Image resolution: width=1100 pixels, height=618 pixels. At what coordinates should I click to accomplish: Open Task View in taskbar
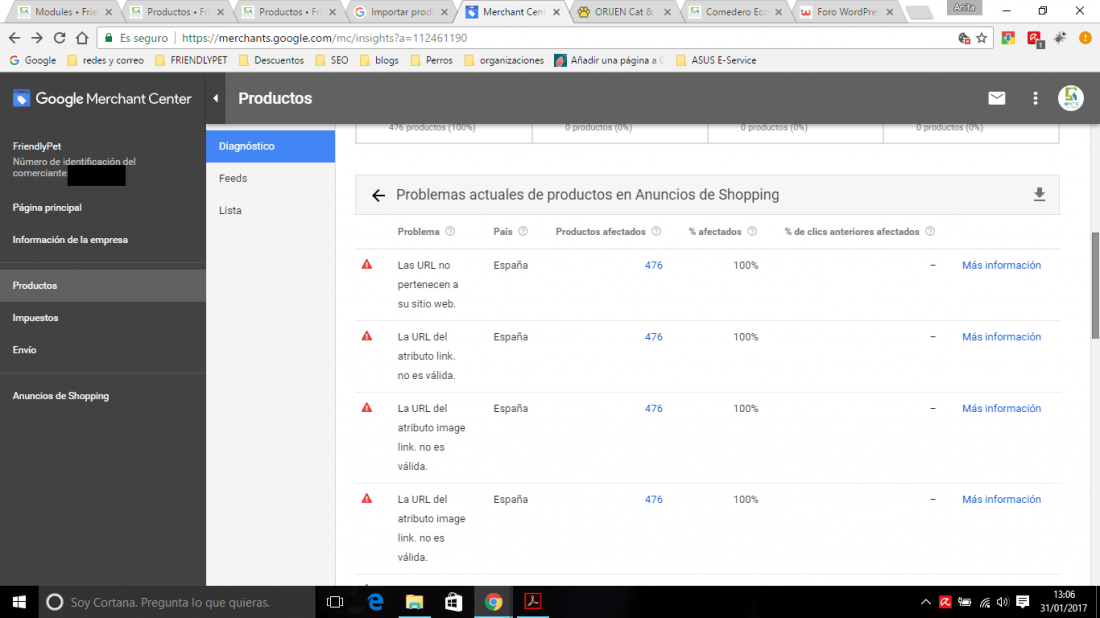[335, 602]
